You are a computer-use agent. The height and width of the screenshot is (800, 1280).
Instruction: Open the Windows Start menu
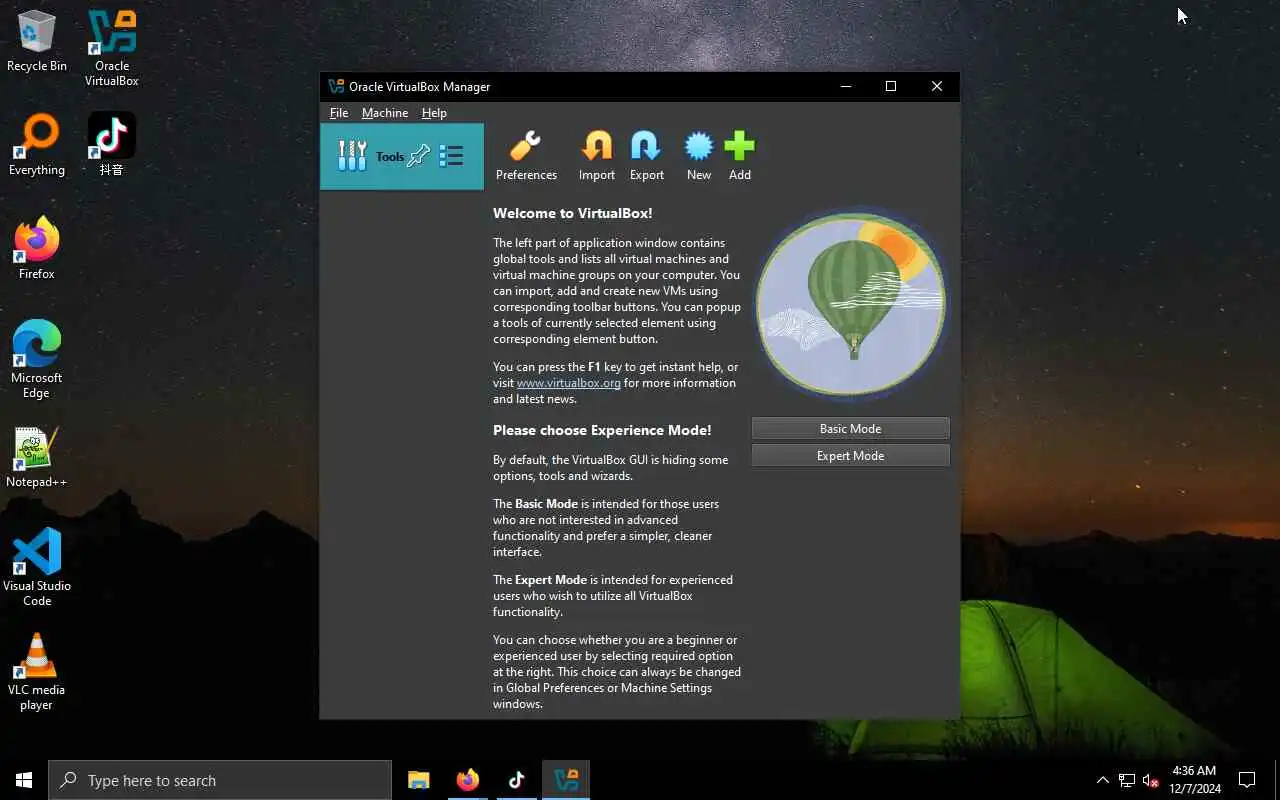pyautogui.click(x=24, y=780)
